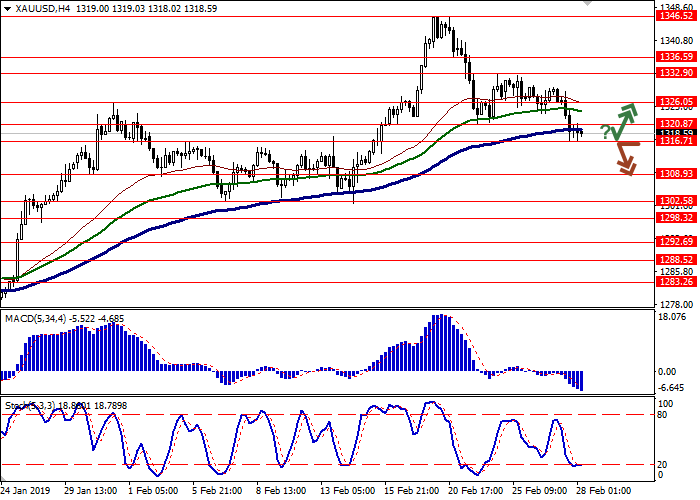Click the green question mark on the chart
This screenshot has height=500, width=700.
pos(605,132)
